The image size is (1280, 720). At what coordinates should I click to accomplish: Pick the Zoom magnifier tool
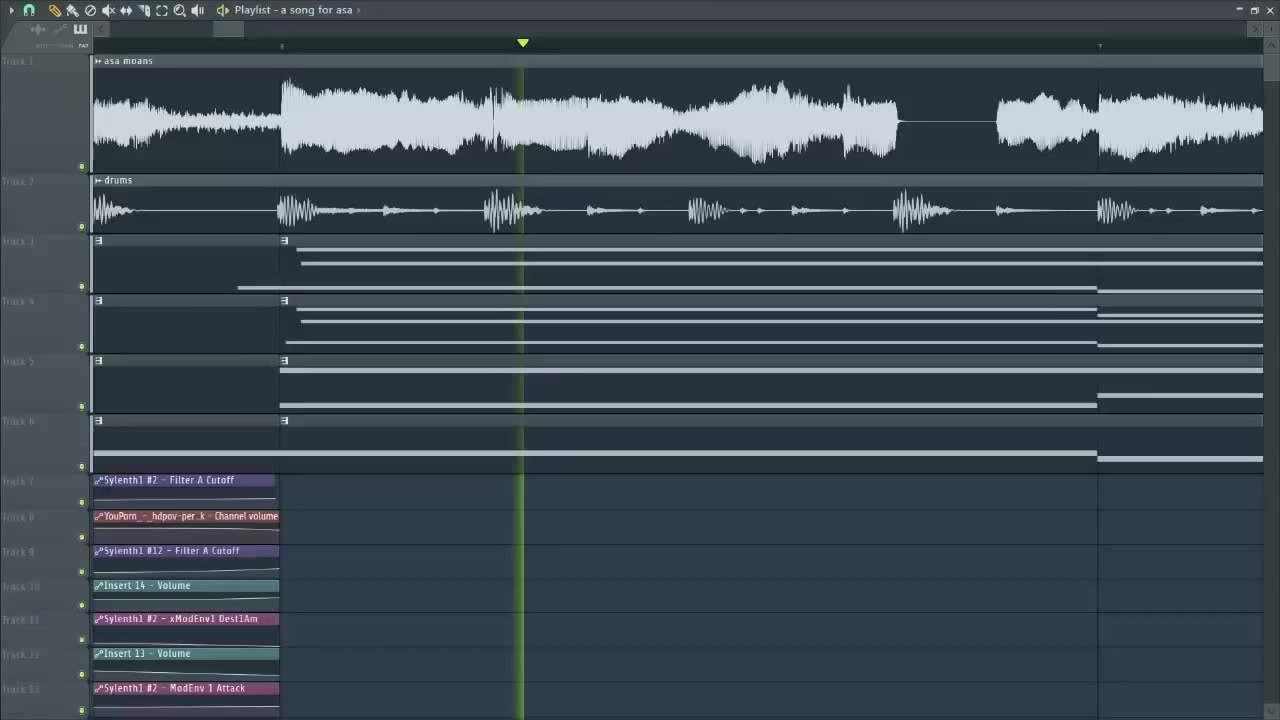click(180, 10)
